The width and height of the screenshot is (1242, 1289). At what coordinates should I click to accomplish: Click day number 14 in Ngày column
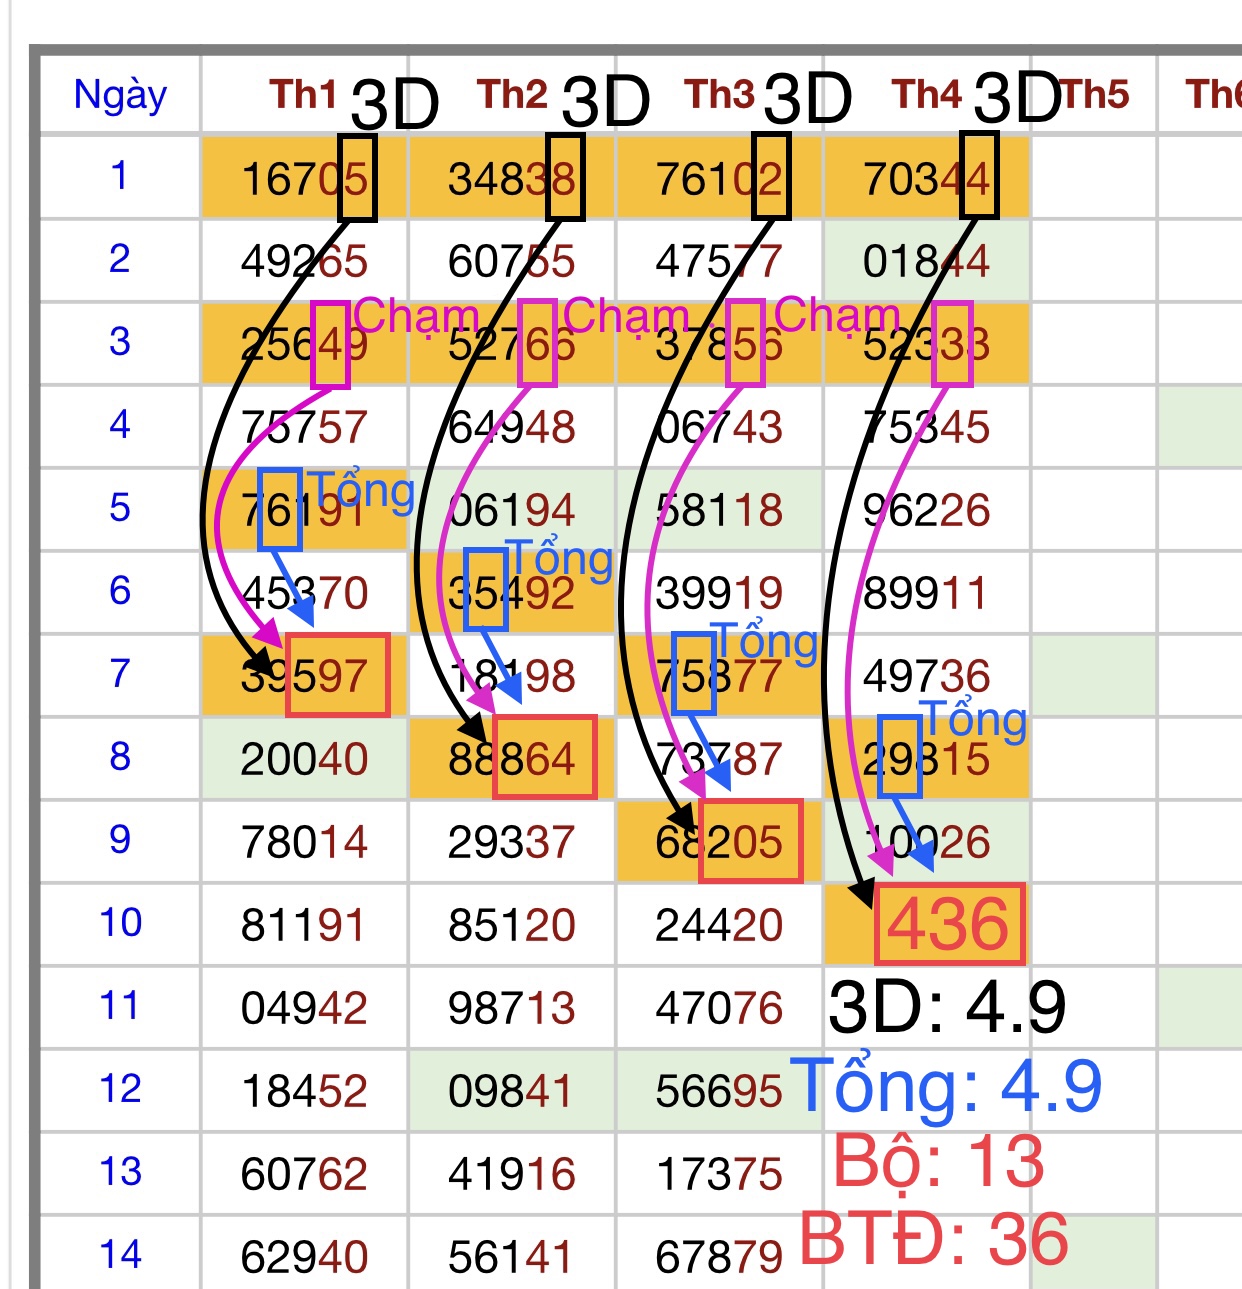coord(120,1255)
